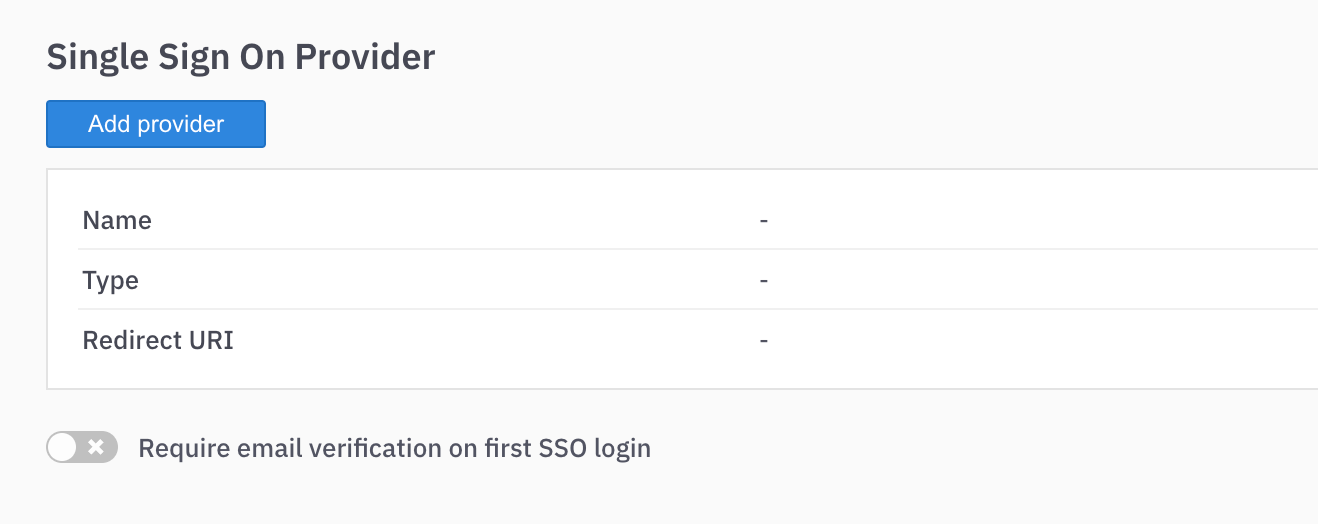Enable Require email verification toggle switch
Viewport: 1318px width, 524px height.
[82, 447]
